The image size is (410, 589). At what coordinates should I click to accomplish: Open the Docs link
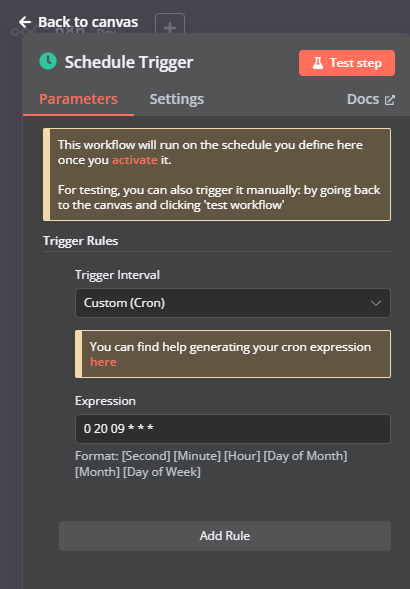tap(371, 99)
